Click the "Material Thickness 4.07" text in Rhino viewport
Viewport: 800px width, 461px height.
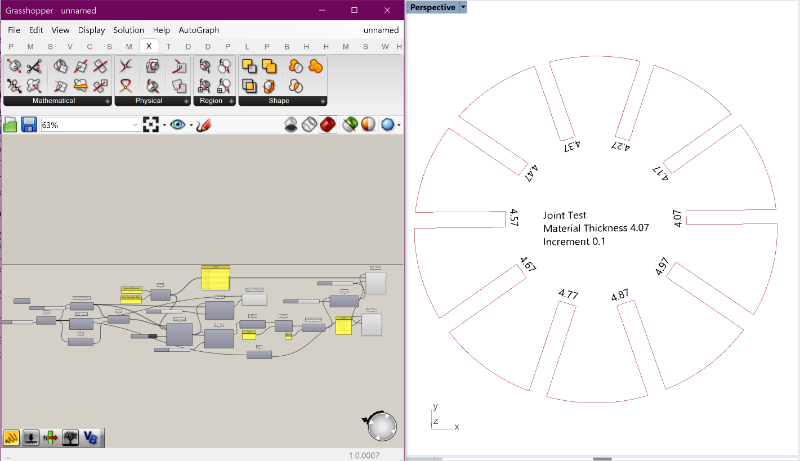pyautogui.click(x=596, y=228)
